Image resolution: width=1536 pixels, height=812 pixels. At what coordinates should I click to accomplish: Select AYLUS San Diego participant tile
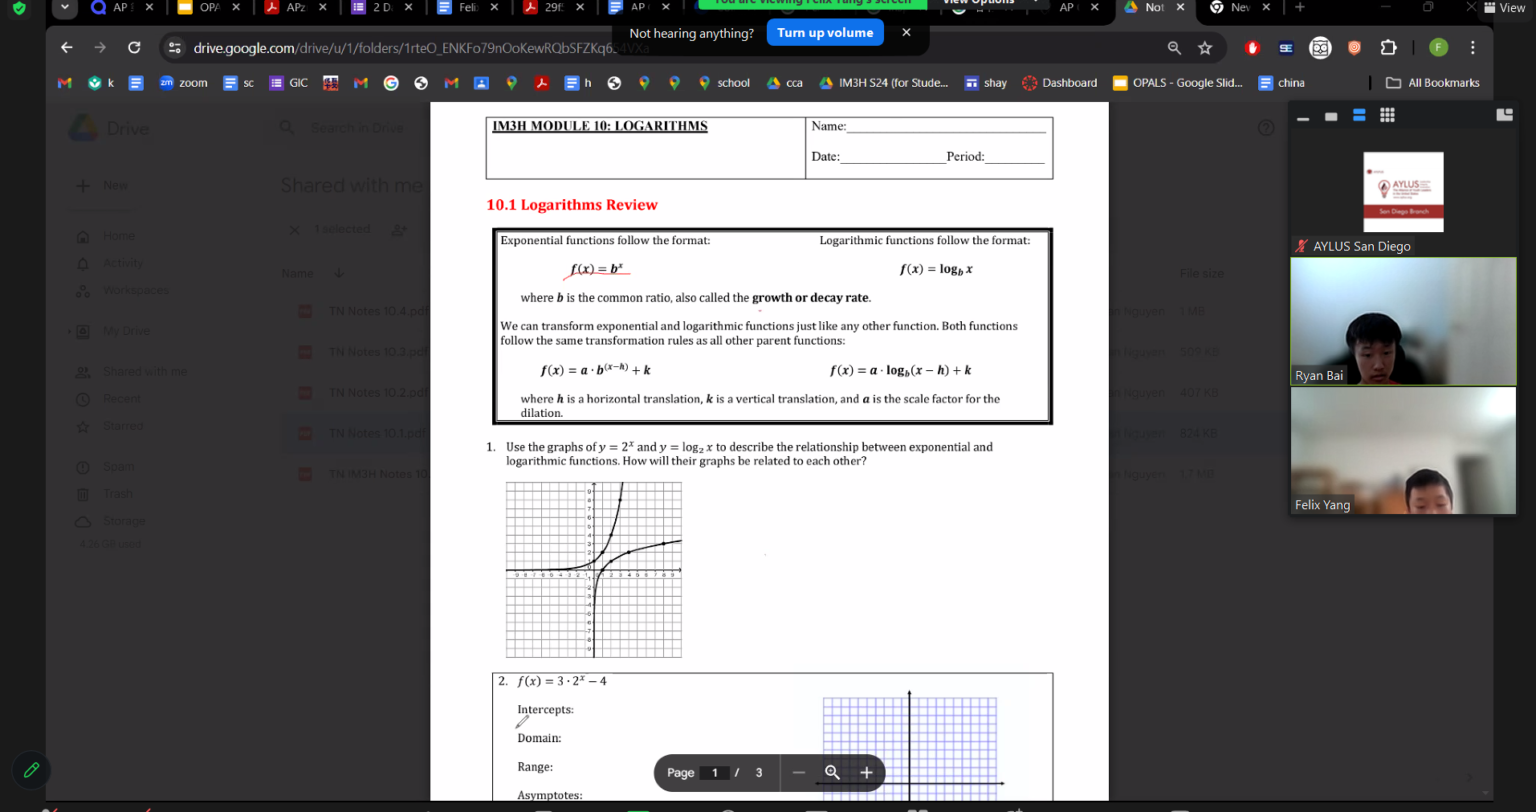click(x=1403, y=193)
